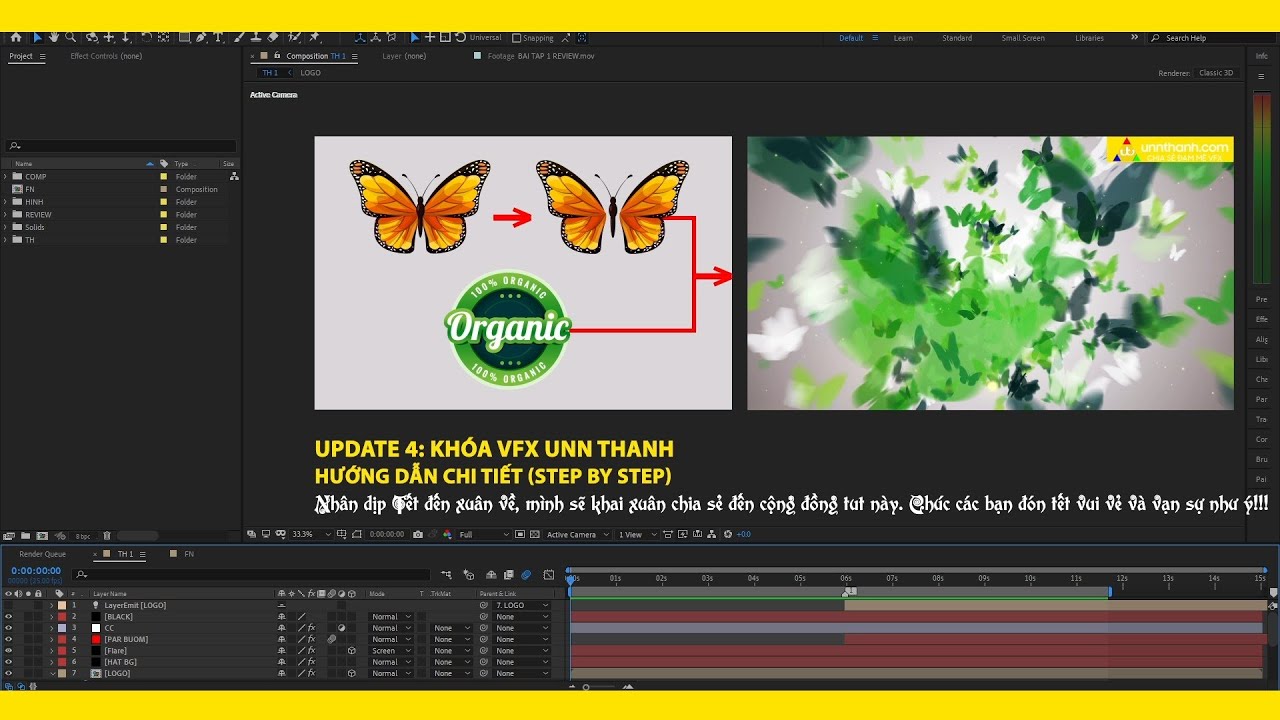Select the Zoom tool in the toolbar
This screenshot has height=720, width=1280.
70,38
